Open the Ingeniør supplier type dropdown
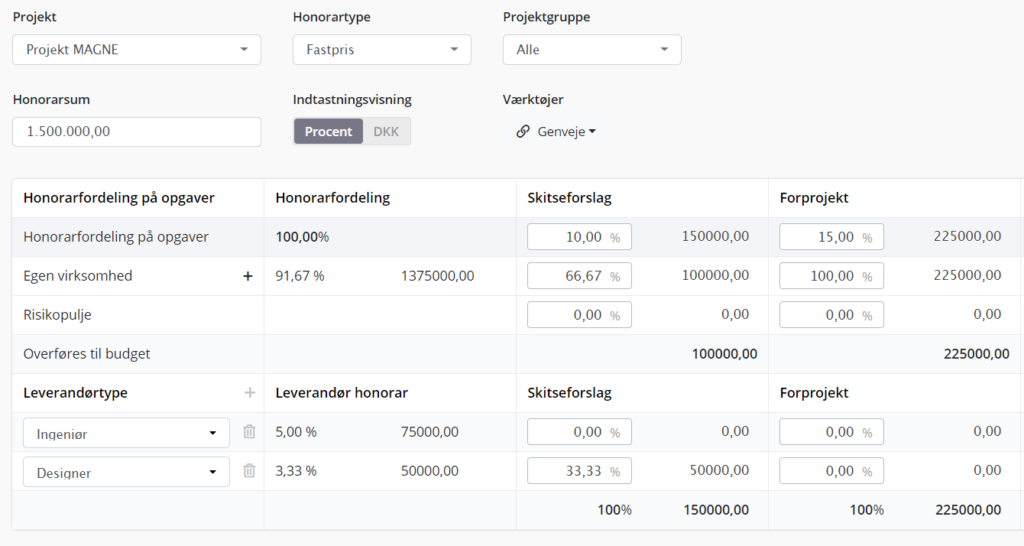The image size is (1024, 546). [x=126, y=433]
